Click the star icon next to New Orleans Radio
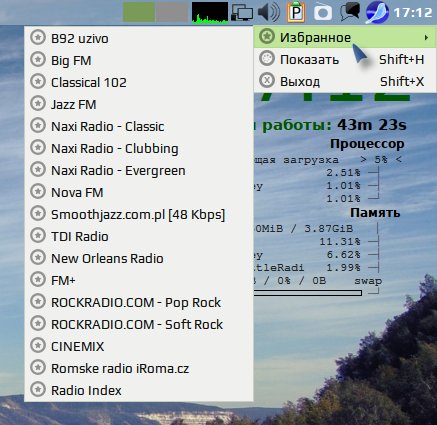 coord(38,257)
